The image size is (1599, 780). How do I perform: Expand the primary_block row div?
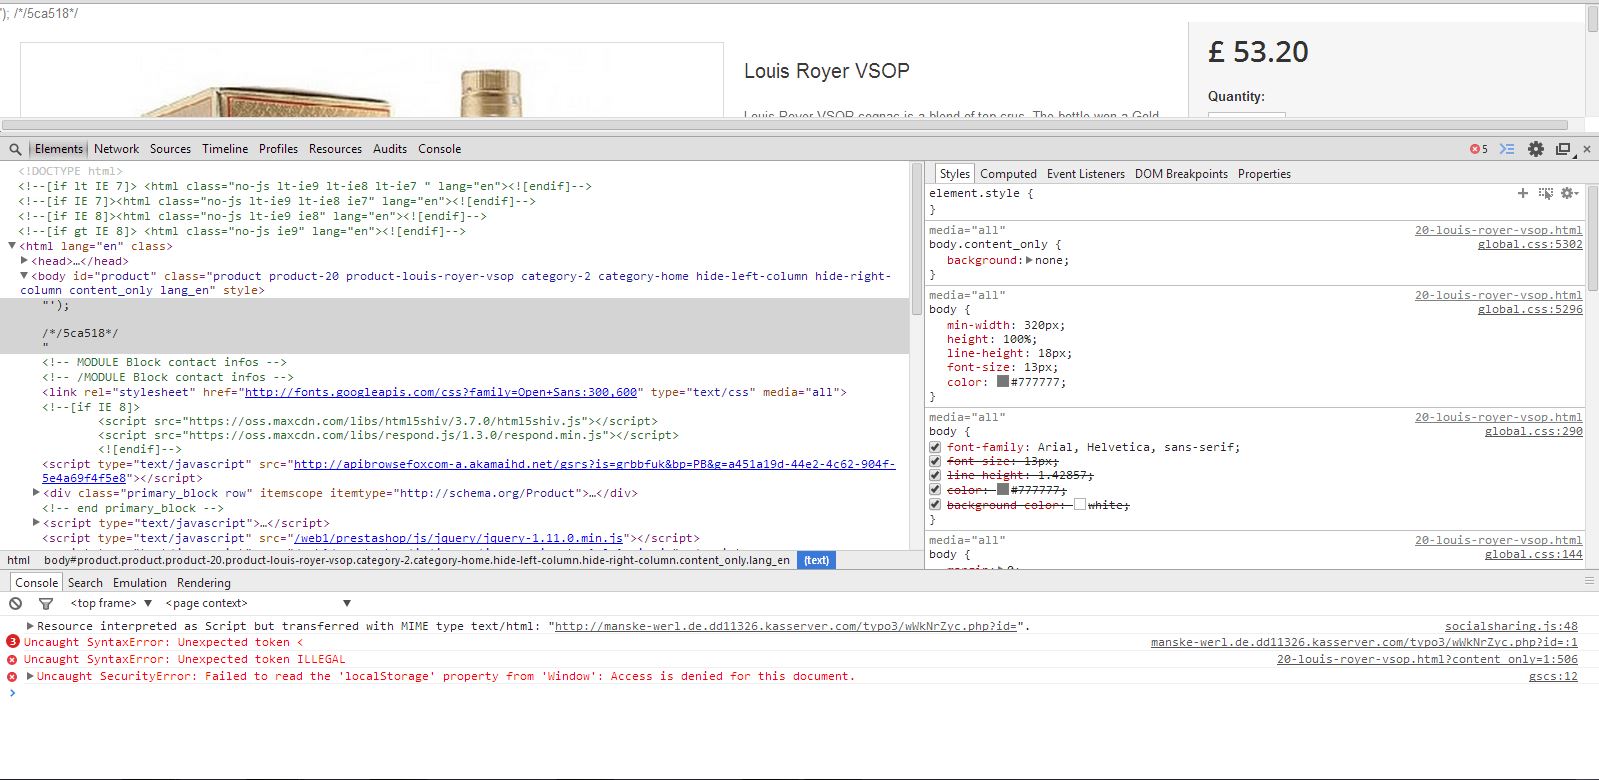pos(36,493)
